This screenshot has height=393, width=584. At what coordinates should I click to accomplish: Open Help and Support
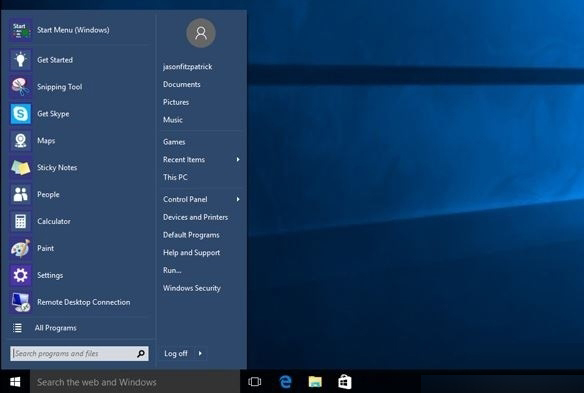tap(191, 253)
